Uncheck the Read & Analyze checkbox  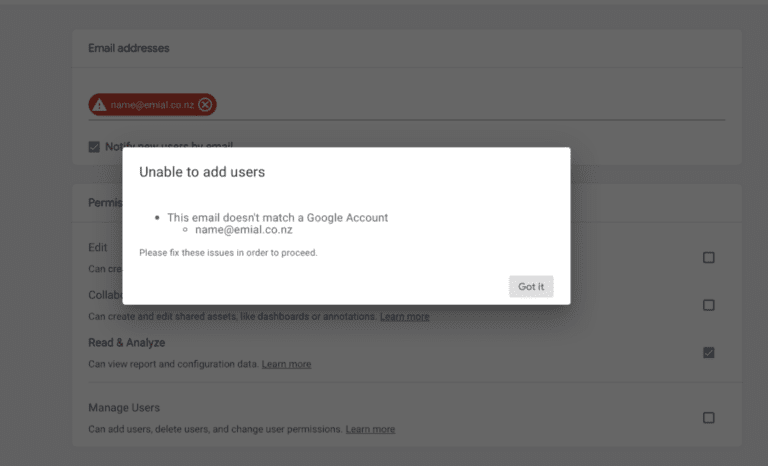708,352
